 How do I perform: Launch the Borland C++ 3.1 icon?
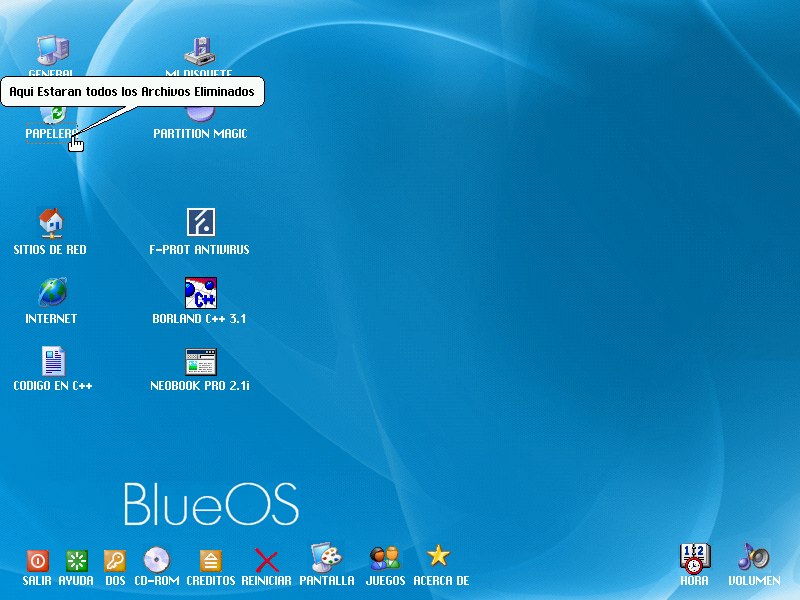201,293
